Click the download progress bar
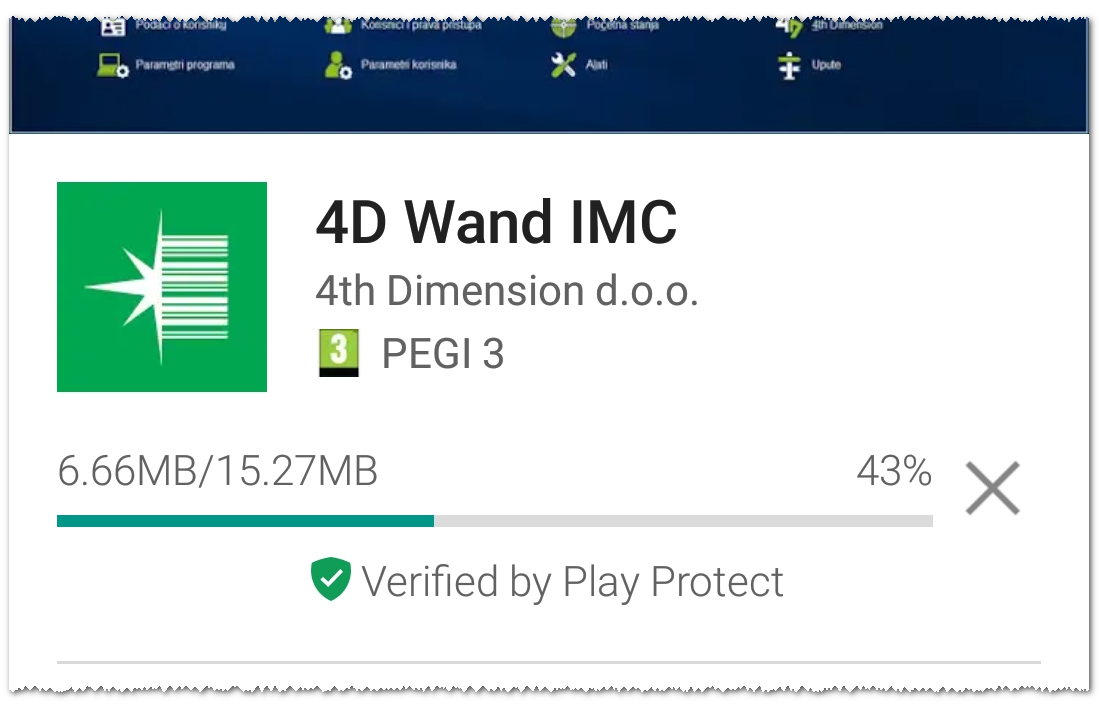 point(495,521)
